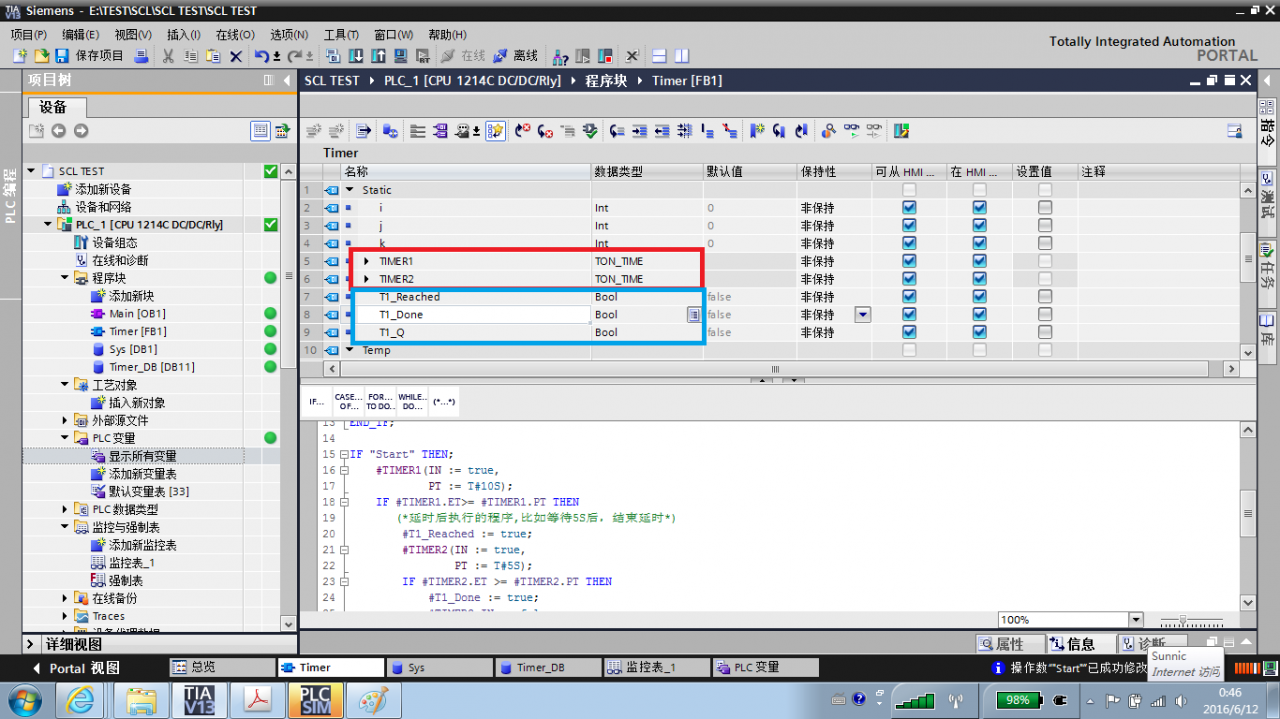Click the Save project disk icon
Screen dimensions: 1280x719
coord(61,56)
